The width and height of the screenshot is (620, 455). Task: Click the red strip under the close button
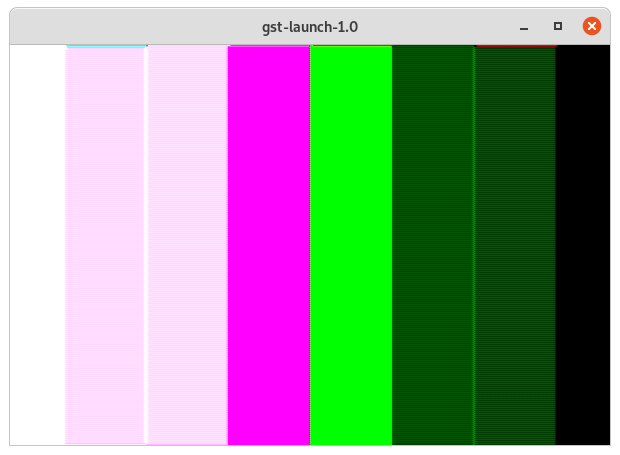pos(515,46)
